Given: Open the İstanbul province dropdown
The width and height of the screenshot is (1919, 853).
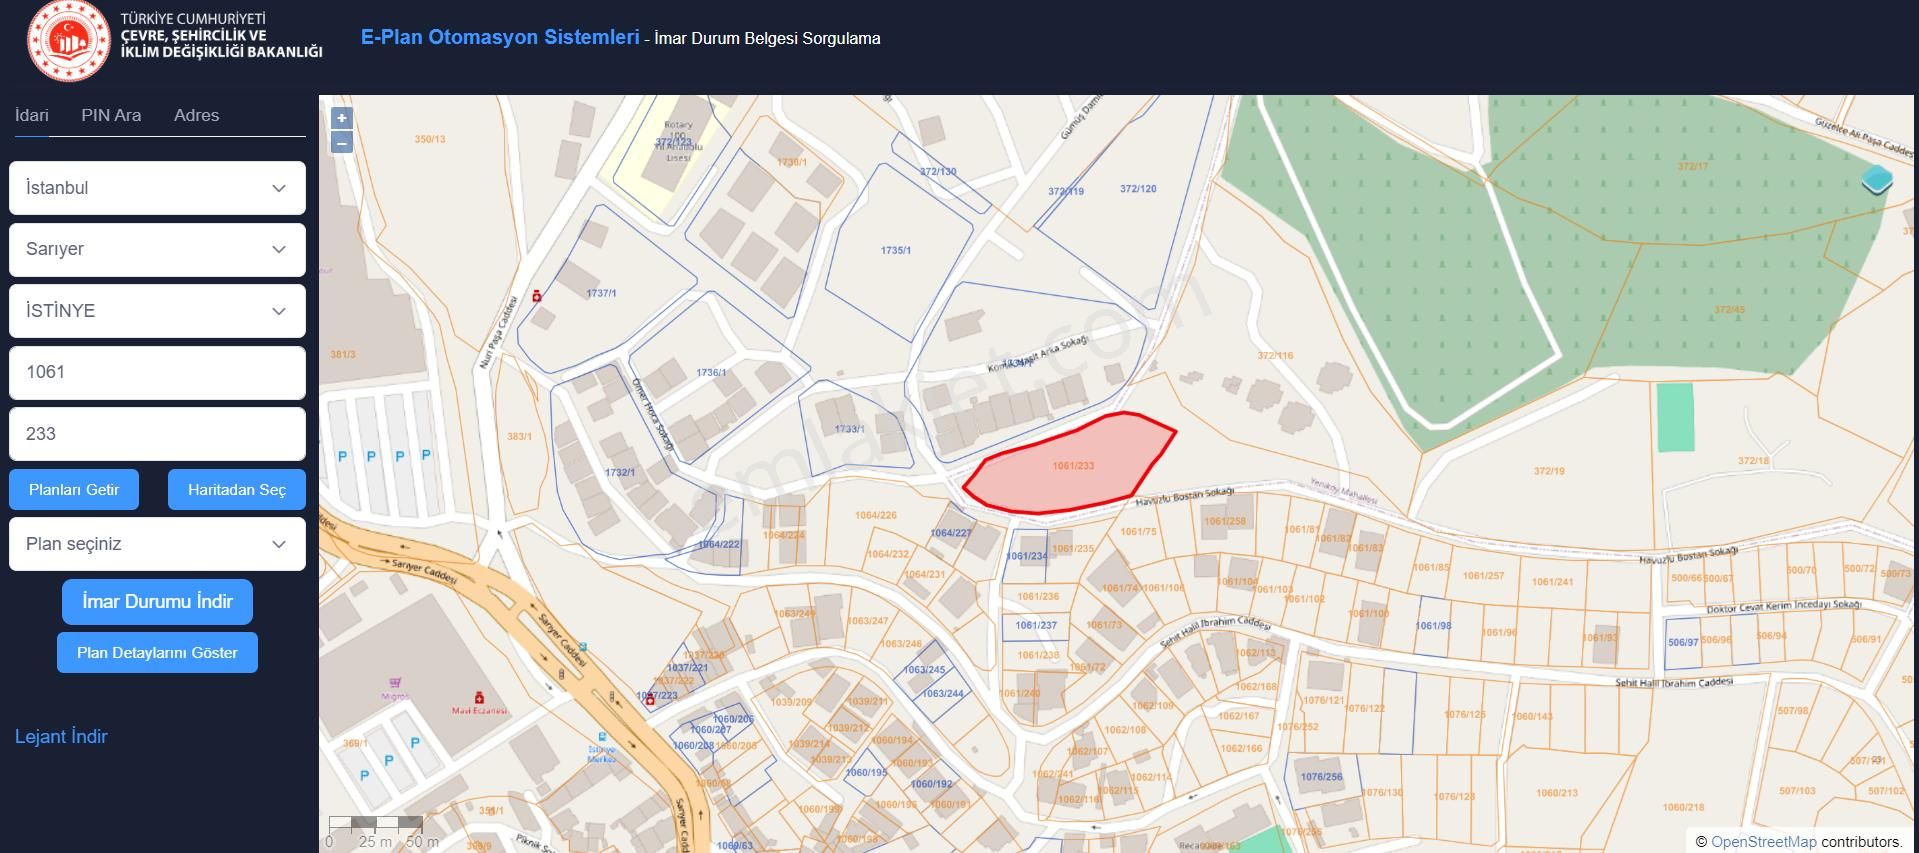Looking at the screenshot, I should pos(157,188).
